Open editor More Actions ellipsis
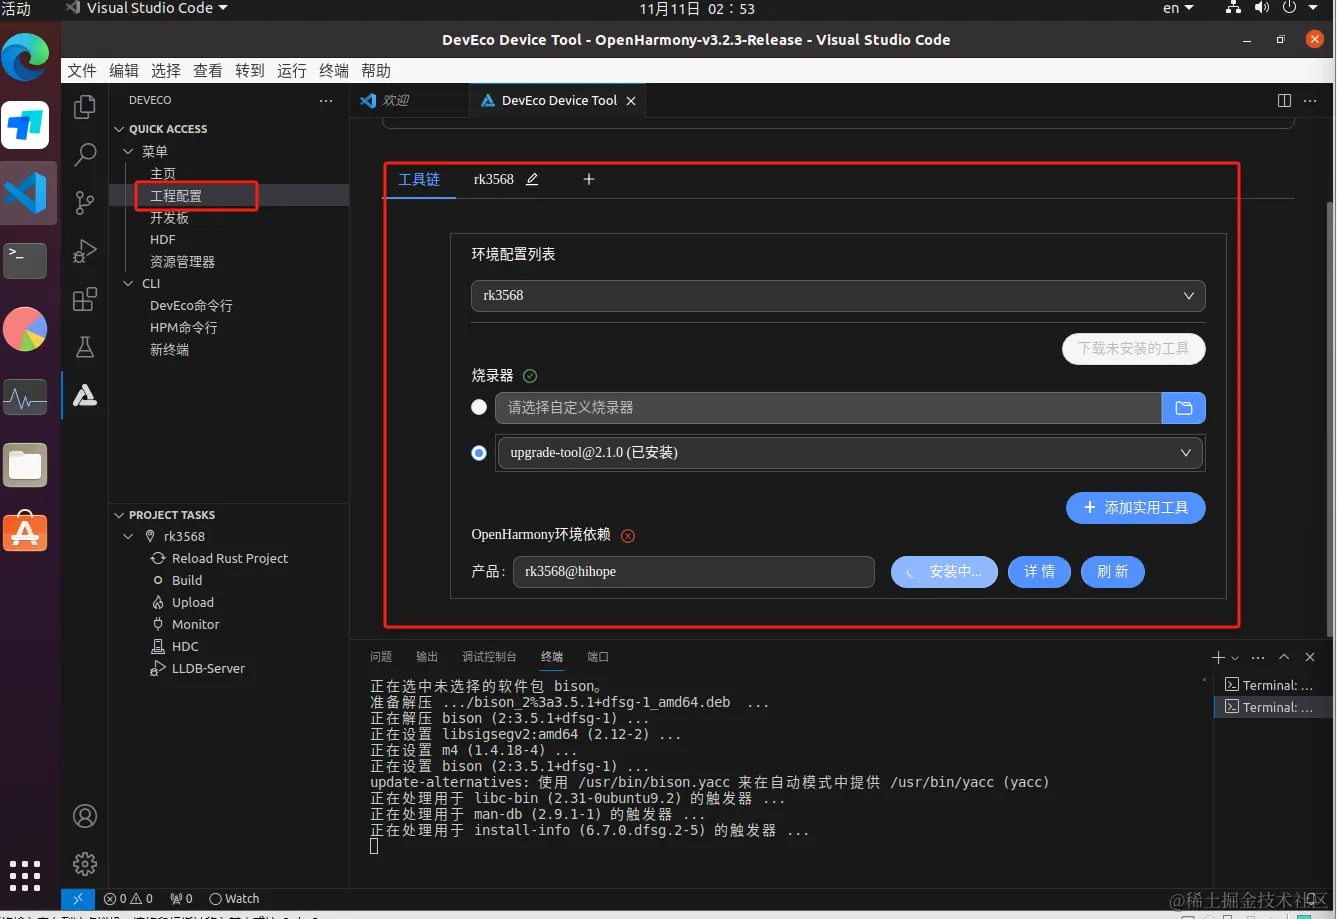The height and width of the screenshot is (919, 1337). point(1310,100)
